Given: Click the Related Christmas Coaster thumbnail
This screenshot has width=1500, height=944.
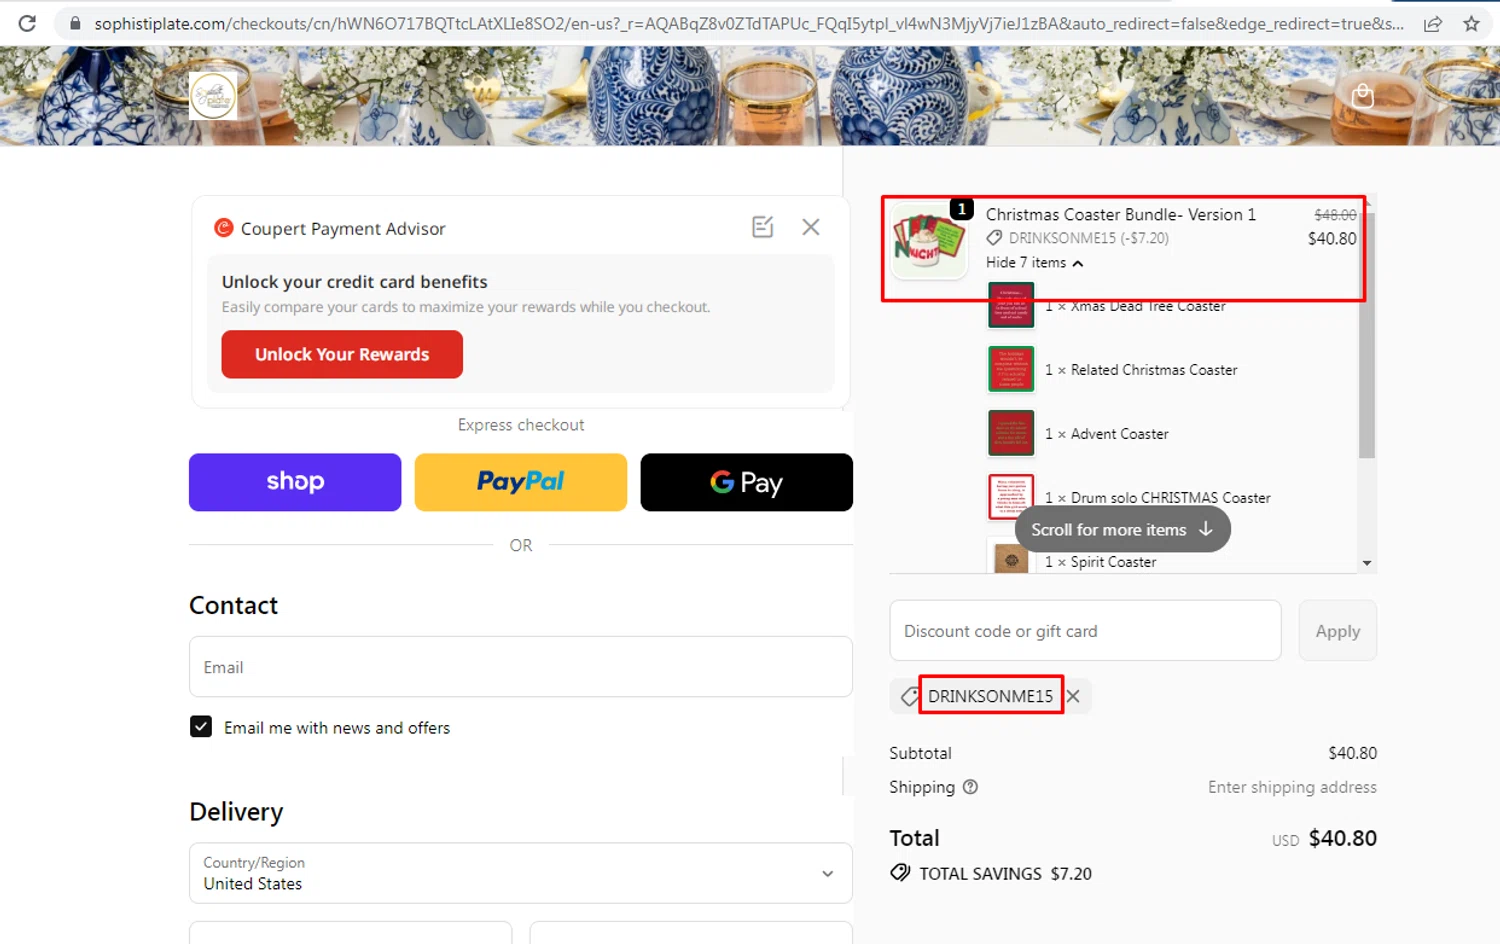Looking at the screenshot, I should (x=1011, y=369).
